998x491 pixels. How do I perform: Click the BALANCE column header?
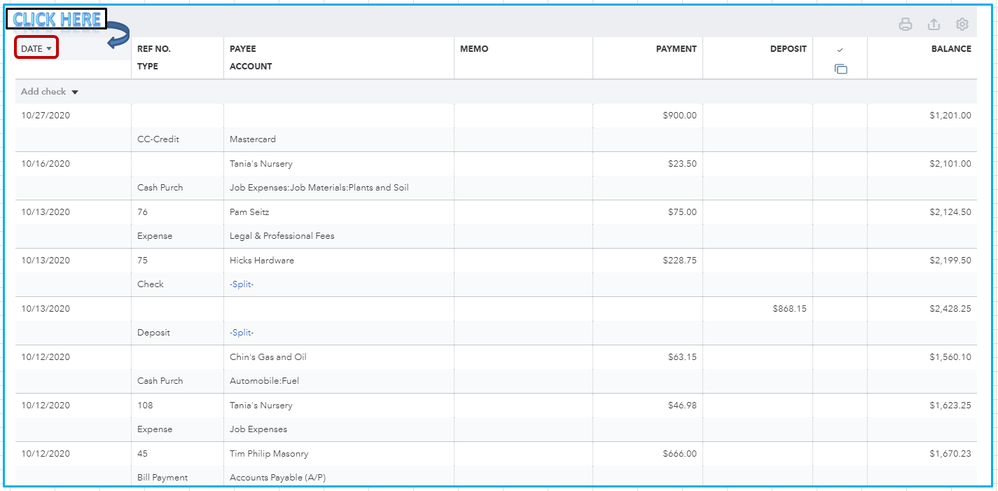[x=950, y=49]
